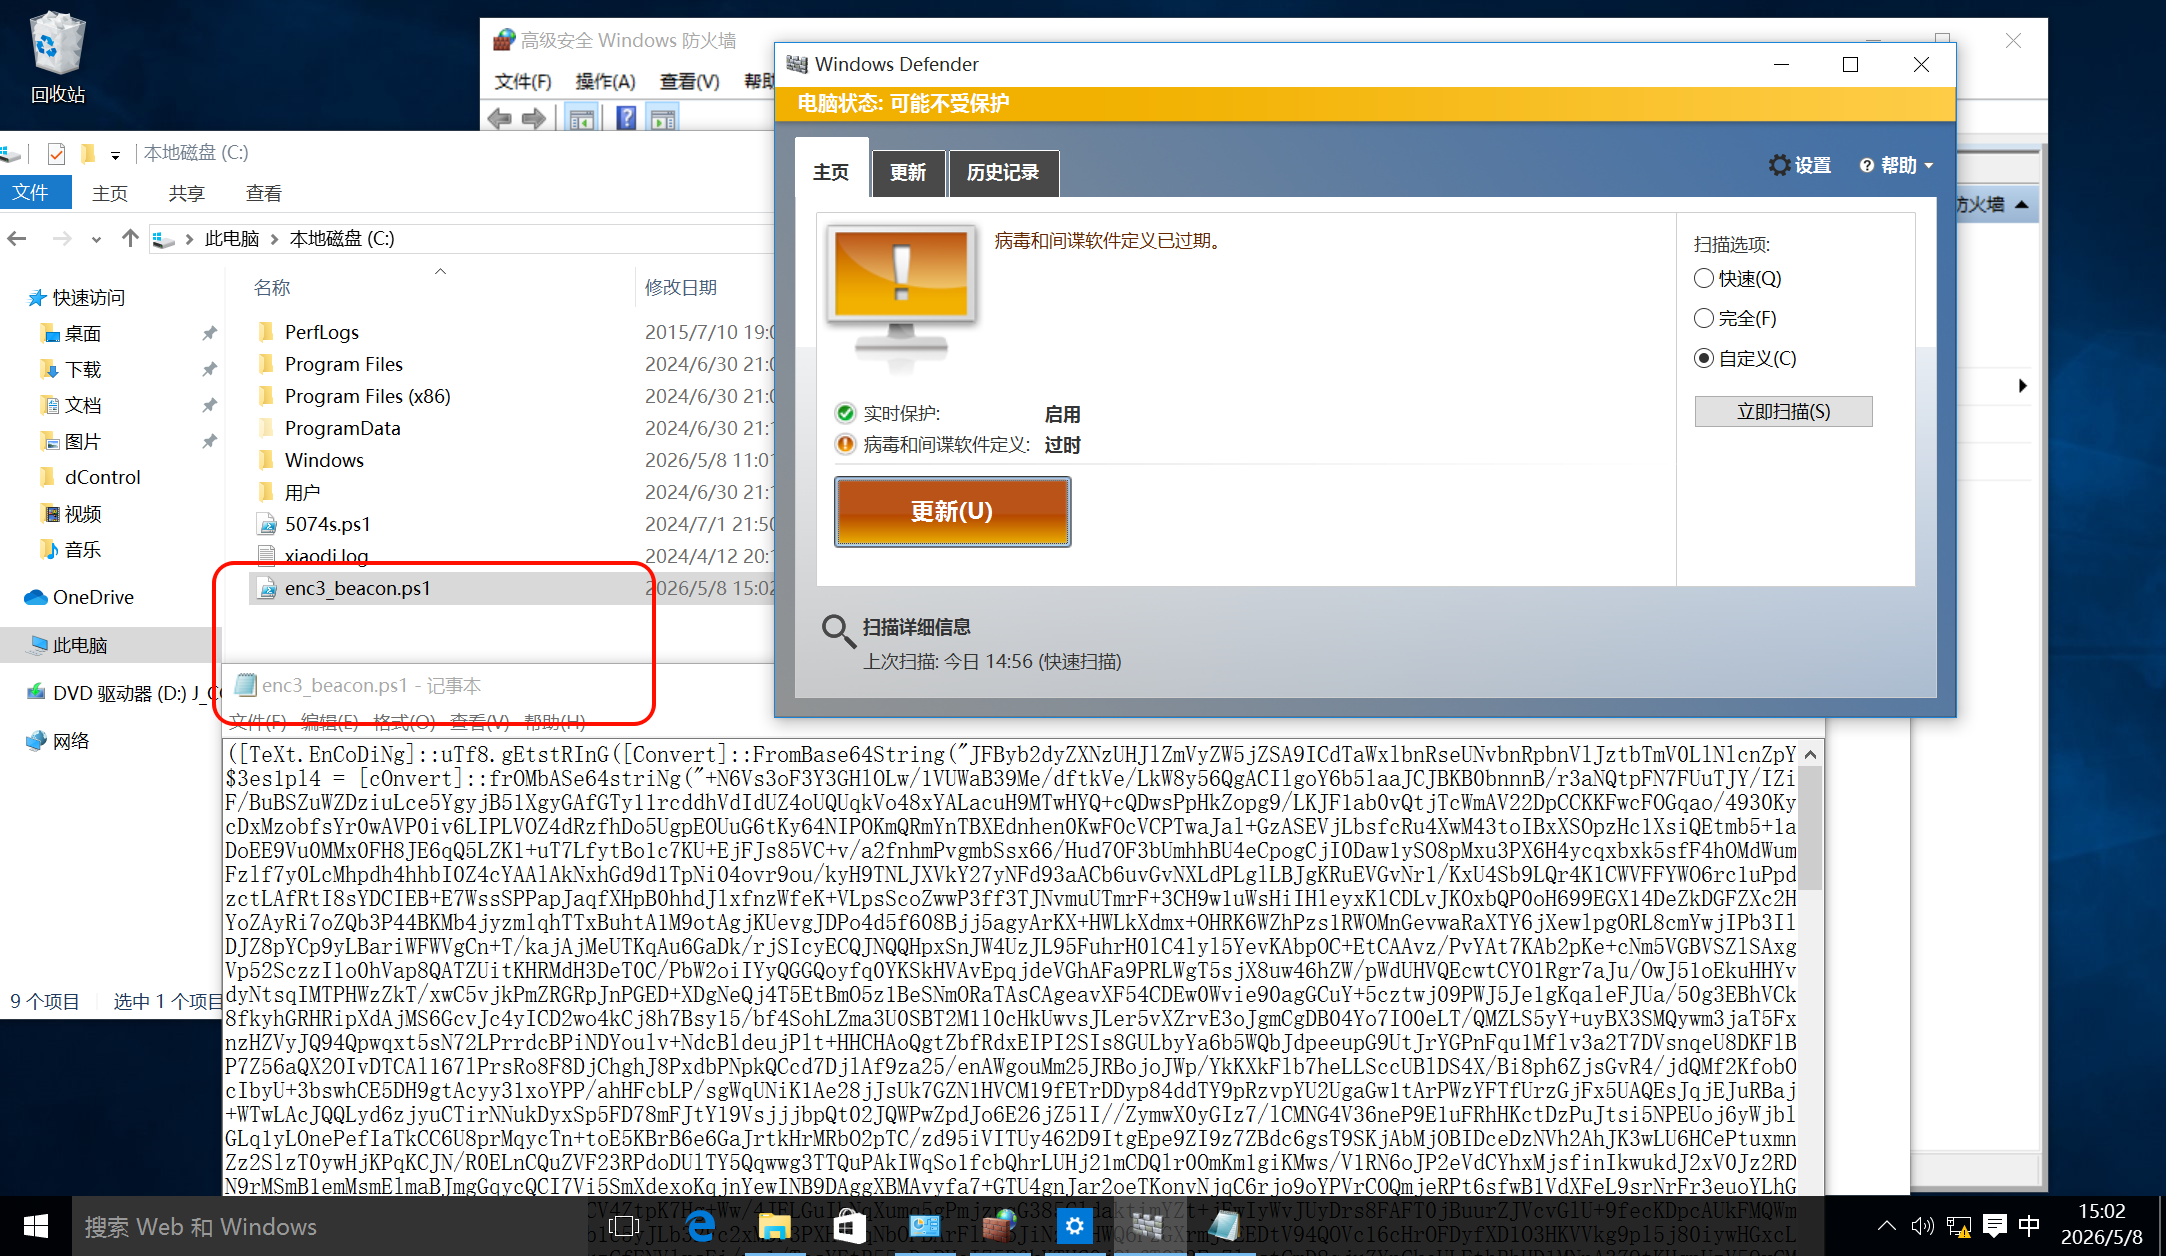Open the Windows Start menu
Screen dimensions: 2166x1256
coord(36,1226)
